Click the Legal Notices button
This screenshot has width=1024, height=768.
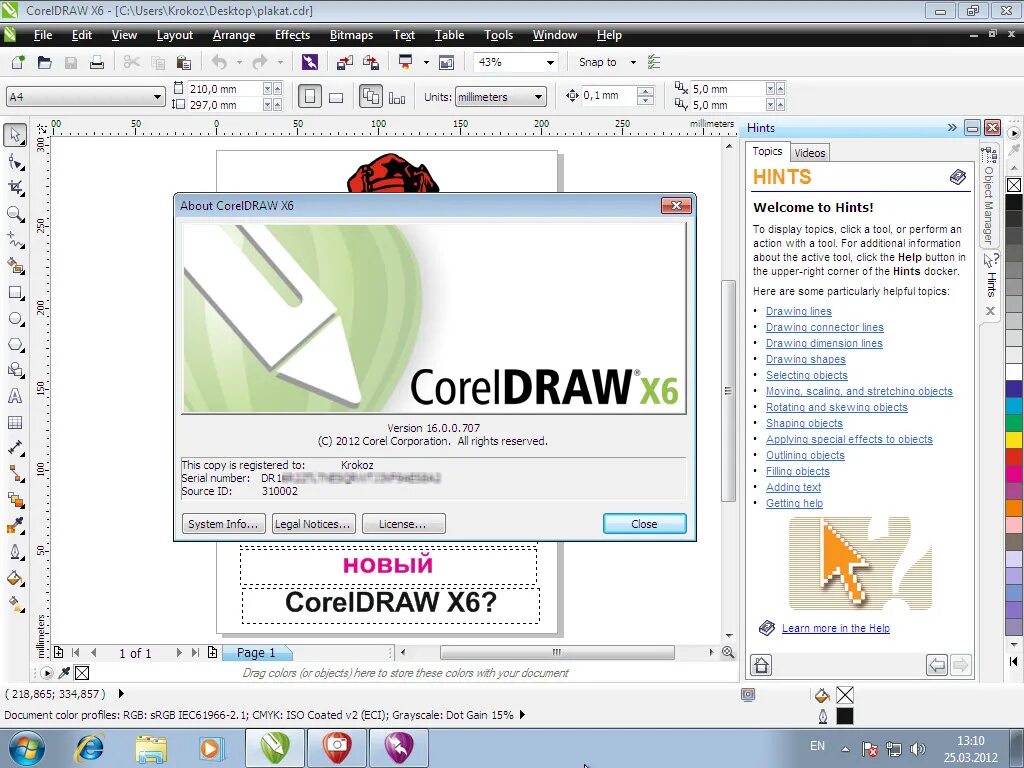pyautogui.click(x=313, y=524)
